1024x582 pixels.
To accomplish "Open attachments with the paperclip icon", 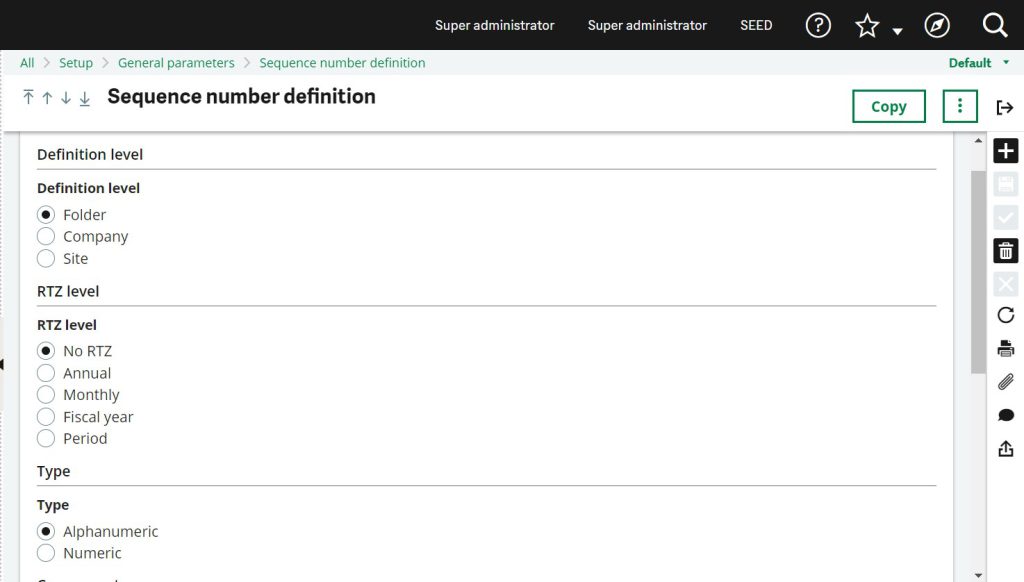I will tap(1005, 381).
